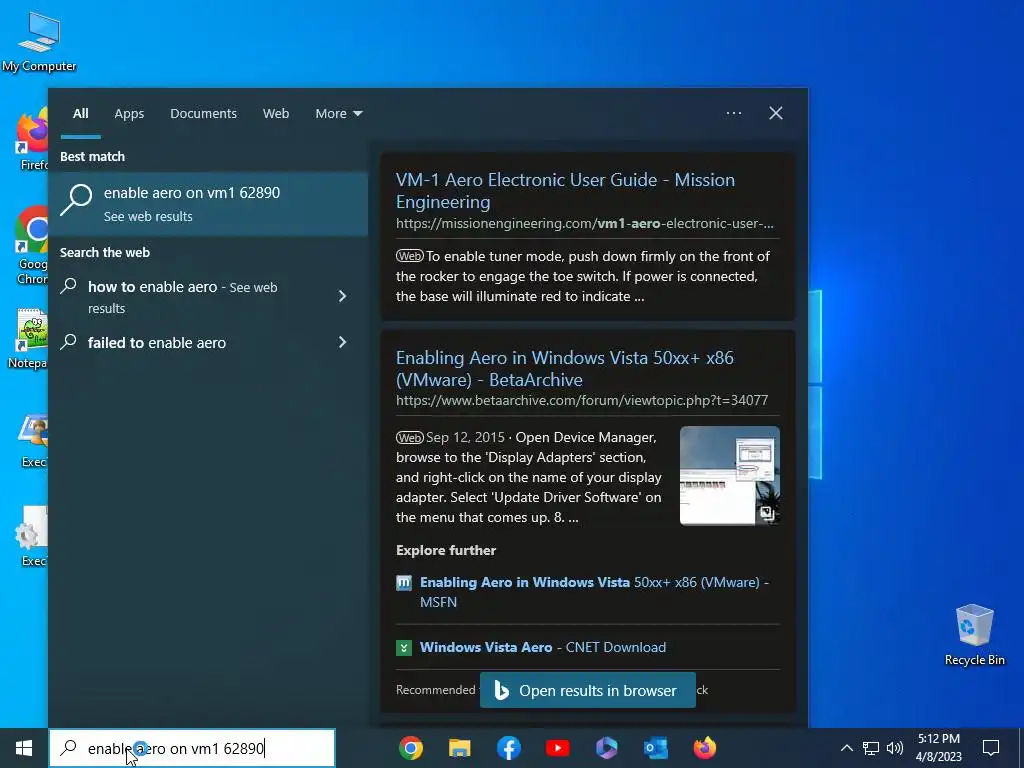Expand arrow for 'how to enable aero'

pyautogui.click(x=342, y=296)
